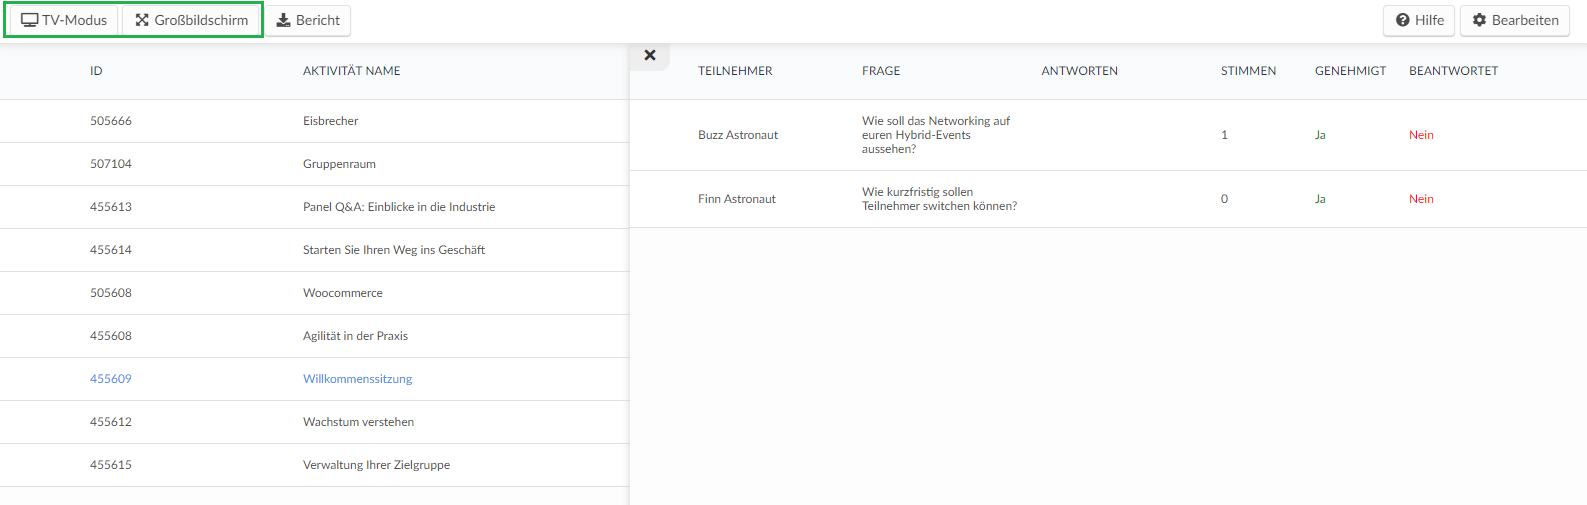1587x505 pixels.
Task: Click Nein status for Finn Astronaut
Action: (x=1421, y=199)
